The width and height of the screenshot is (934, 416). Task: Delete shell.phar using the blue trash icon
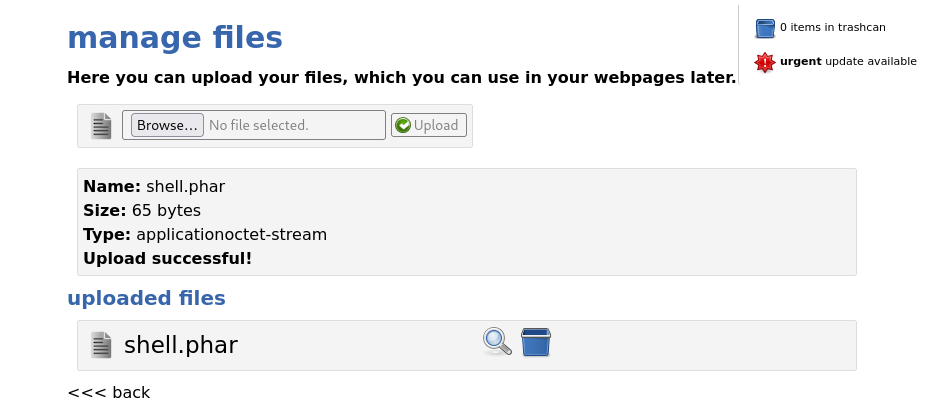[536, 342]
